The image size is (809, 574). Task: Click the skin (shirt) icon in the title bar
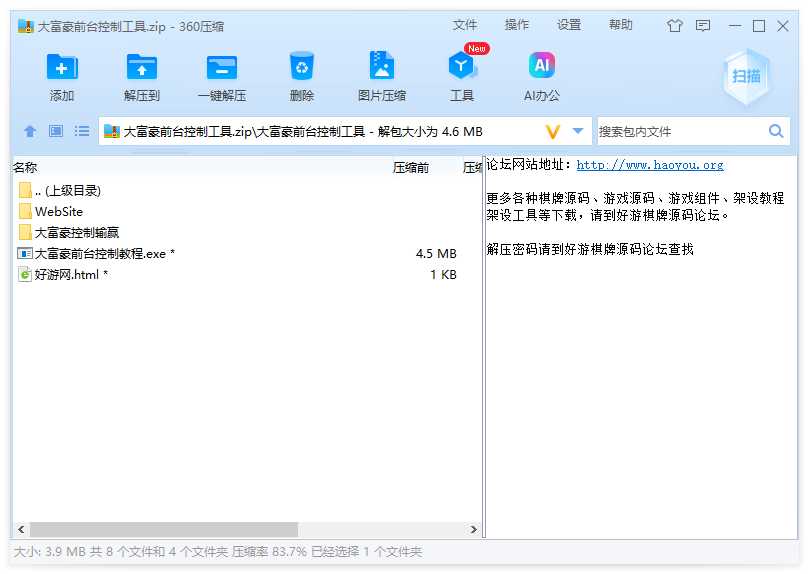tap(674, 26)
